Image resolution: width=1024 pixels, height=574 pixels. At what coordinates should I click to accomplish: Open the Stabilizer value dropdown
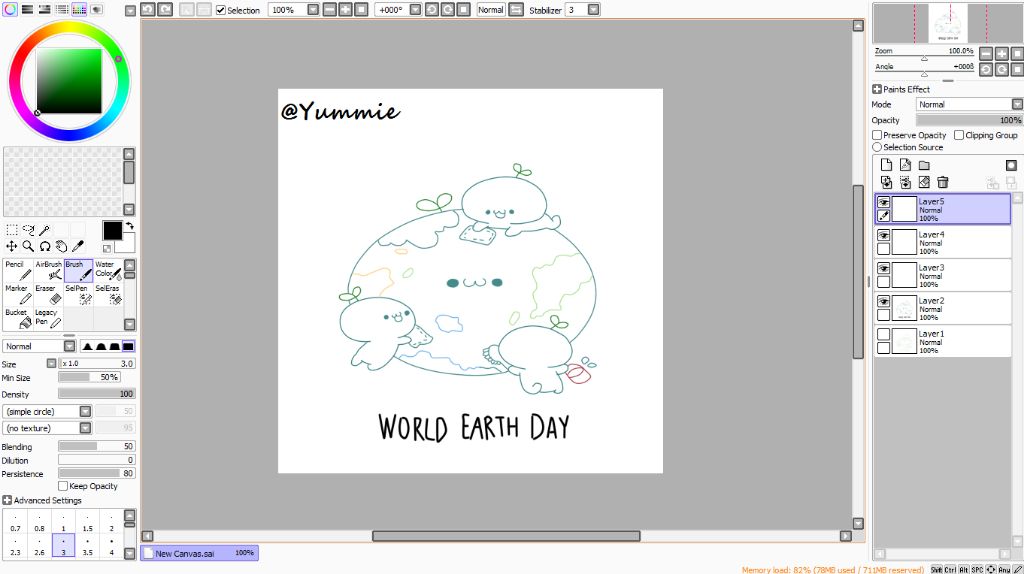pos(593,10)
